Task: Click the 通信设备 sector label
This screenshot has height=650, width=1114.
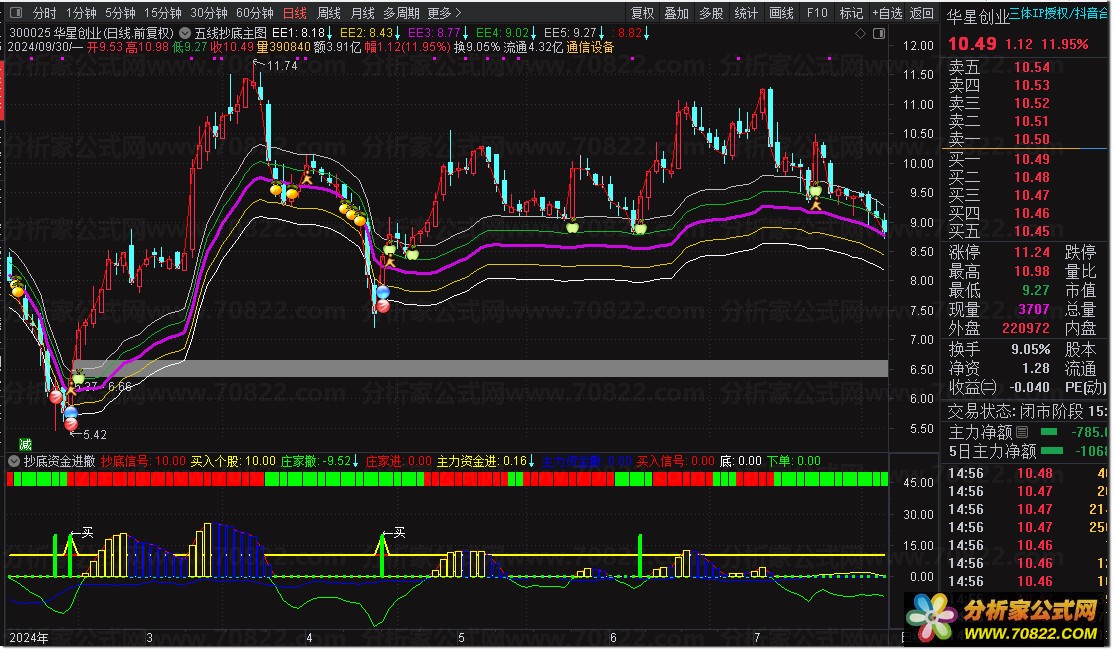Action: [590, 47]
